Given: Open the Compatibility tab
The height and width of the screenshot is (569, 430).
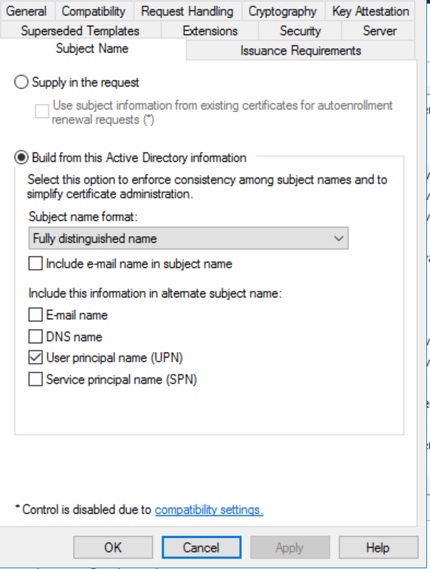Looking at the screenshot, I should point(94,11).
